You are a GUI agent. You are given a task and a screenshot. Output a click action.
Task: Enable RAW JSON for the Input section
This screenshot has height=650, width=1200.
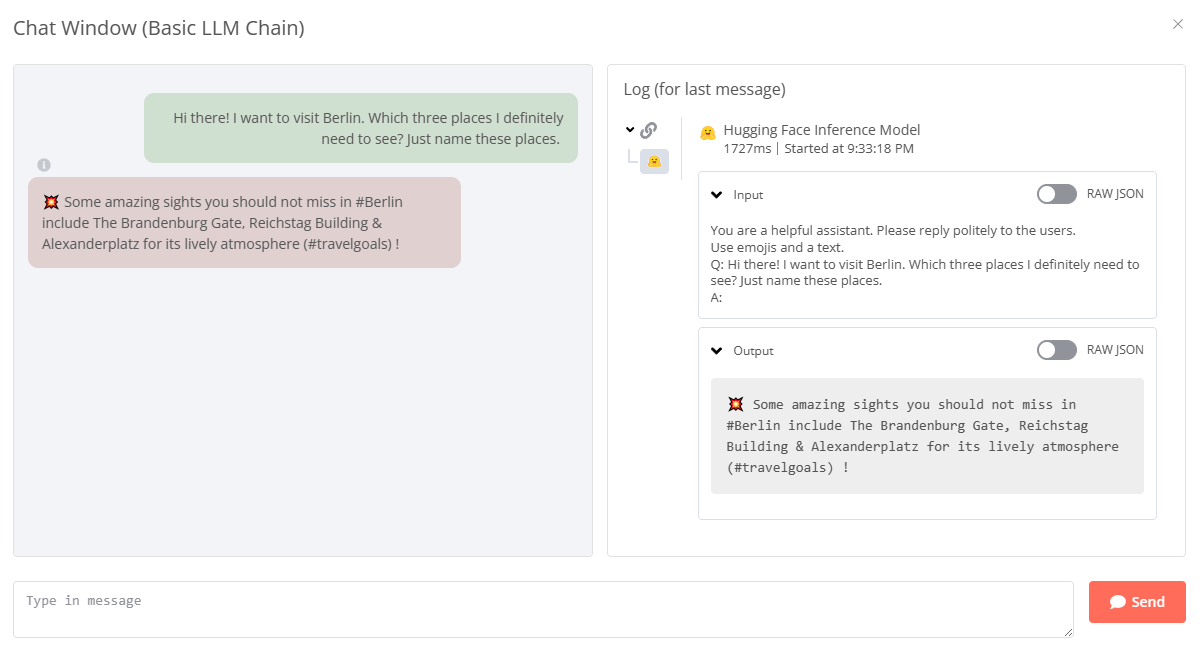[1057, 194]
